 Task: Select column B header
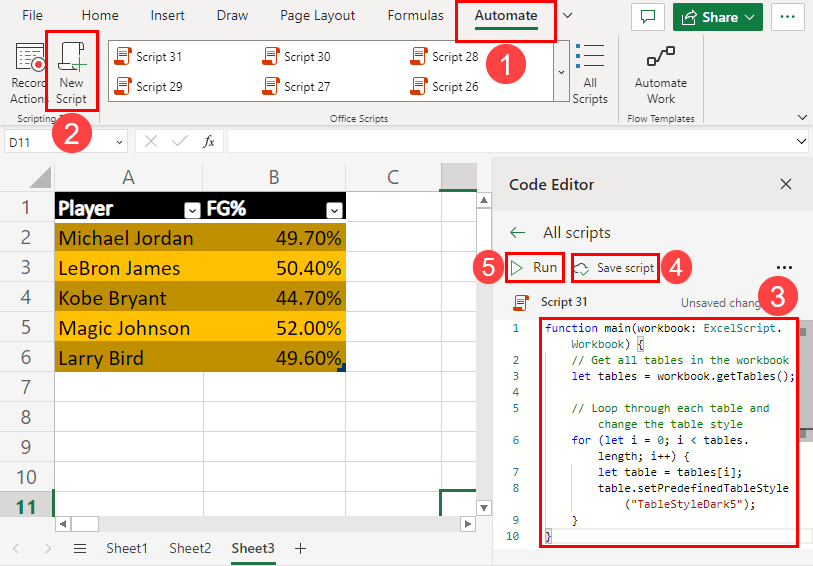[x=274, y=177]
